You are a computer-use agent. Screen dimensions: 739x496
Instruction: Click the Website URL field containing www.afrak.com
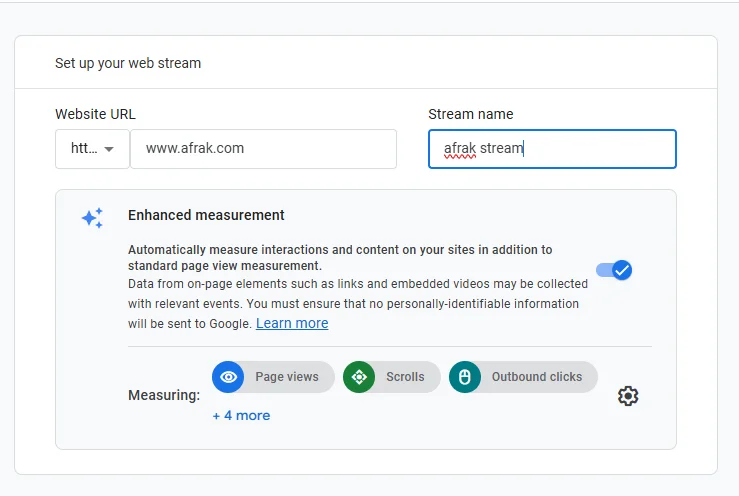click(x=263, y=149)
